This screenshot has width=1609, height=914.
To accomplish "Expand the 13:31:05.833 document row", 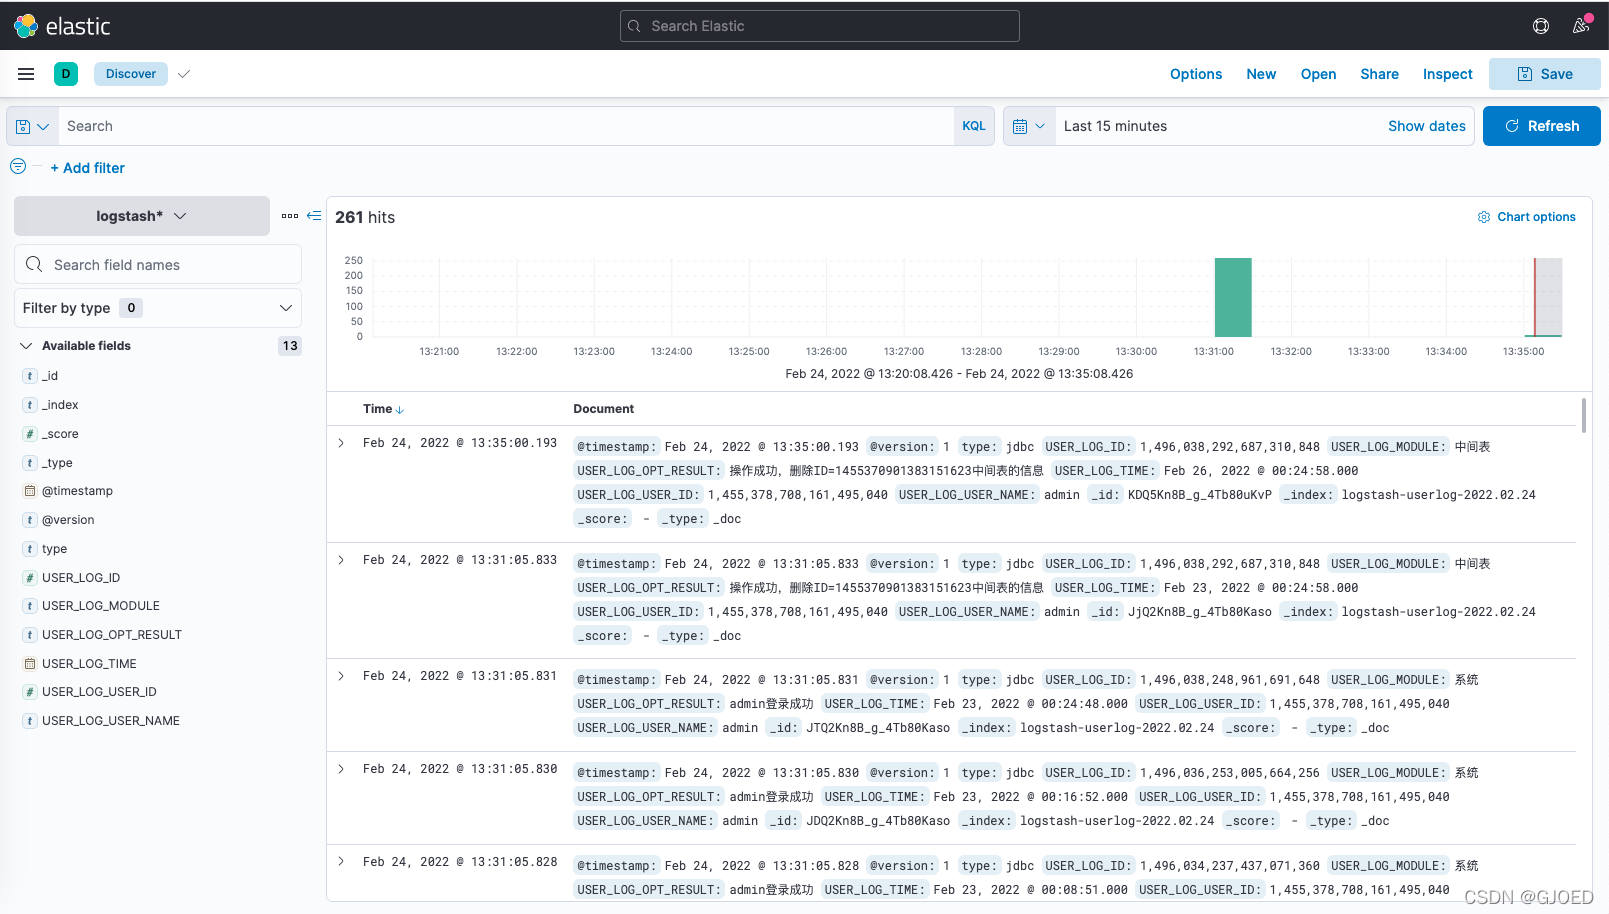I will pyautogui.click(x=341, y=560).
